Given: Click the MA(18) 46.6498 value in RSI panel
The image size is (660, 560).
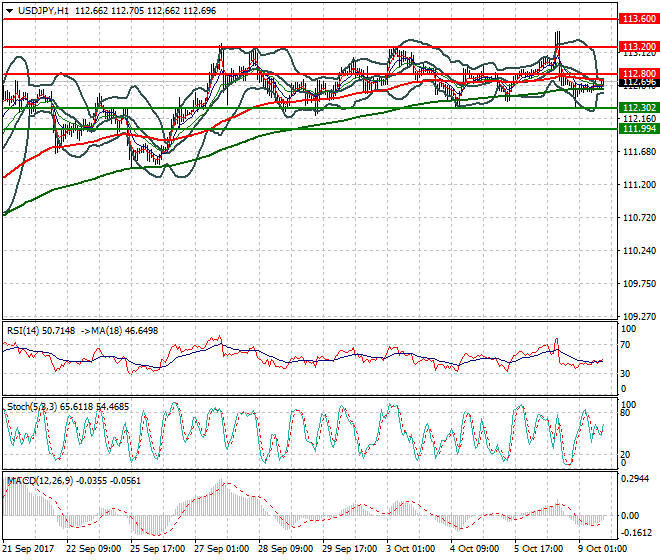Looking at the screenshot, I should (125, 331).
